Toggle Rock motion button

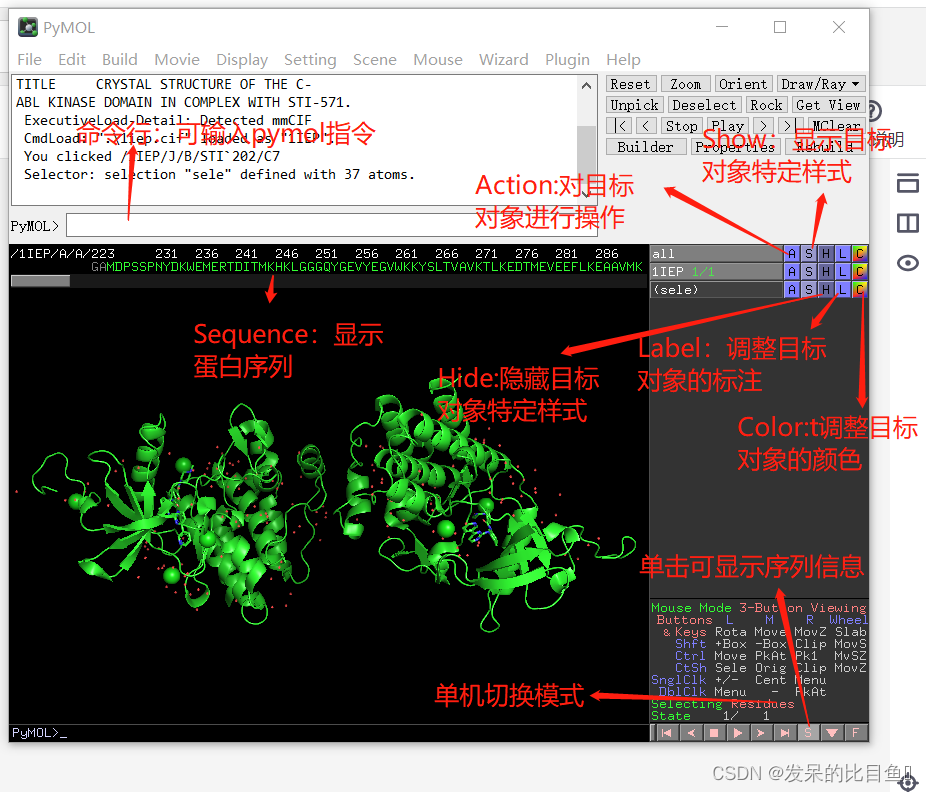click(x=766, y=105)
